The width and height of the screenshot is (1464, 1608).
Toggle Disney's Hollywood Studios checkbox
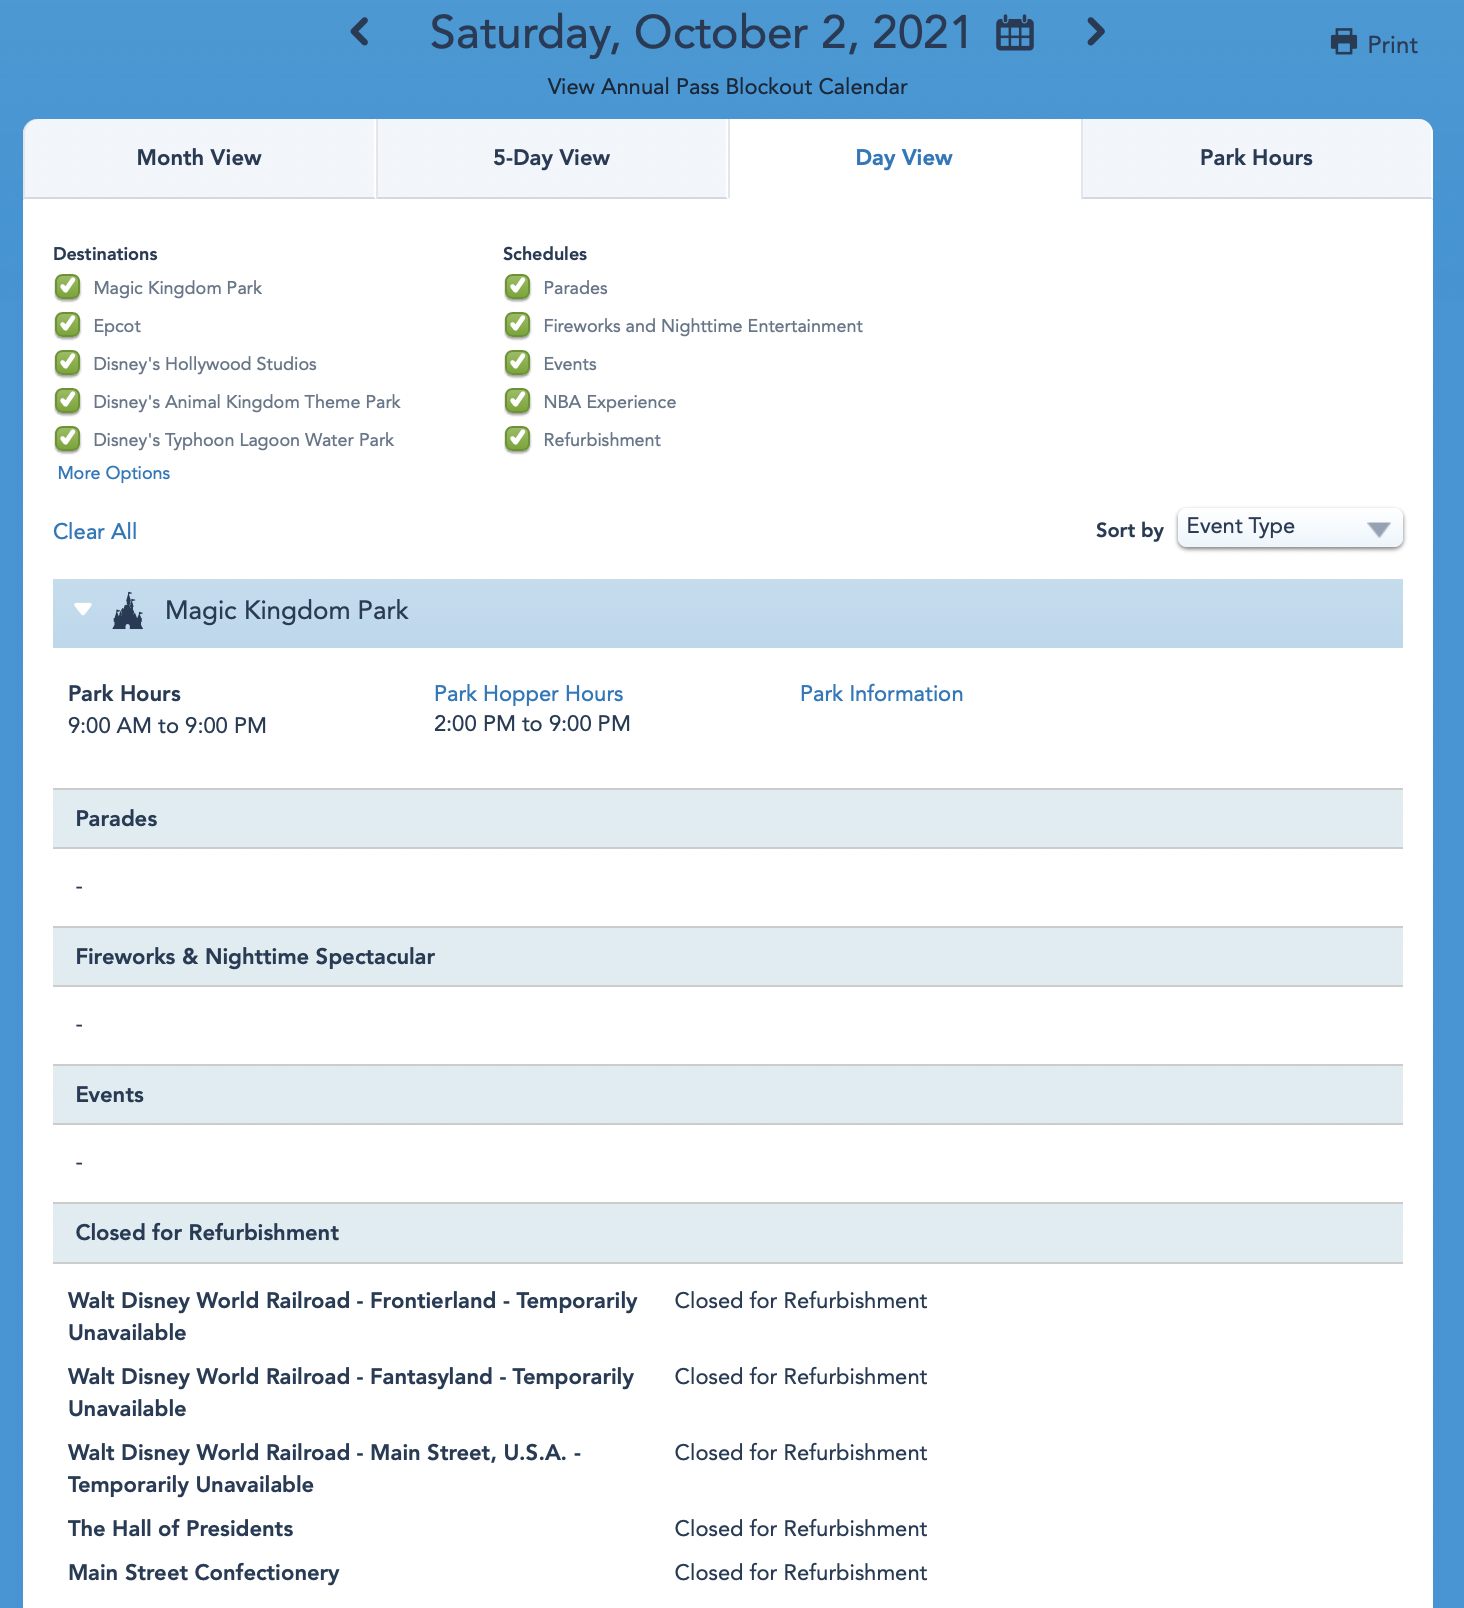68,364
